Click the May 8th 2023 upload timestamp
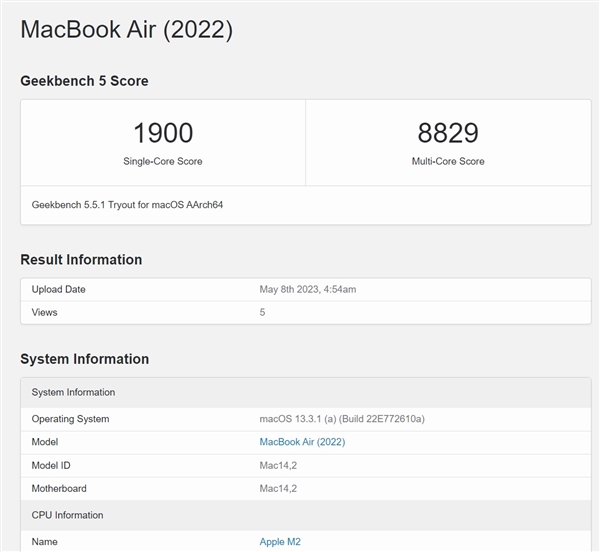Screen dimensions: 600x552 click(308, 289)
